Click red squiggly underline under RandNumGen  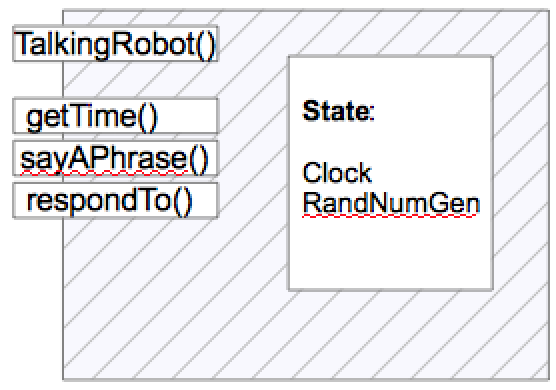pos(389,215)
